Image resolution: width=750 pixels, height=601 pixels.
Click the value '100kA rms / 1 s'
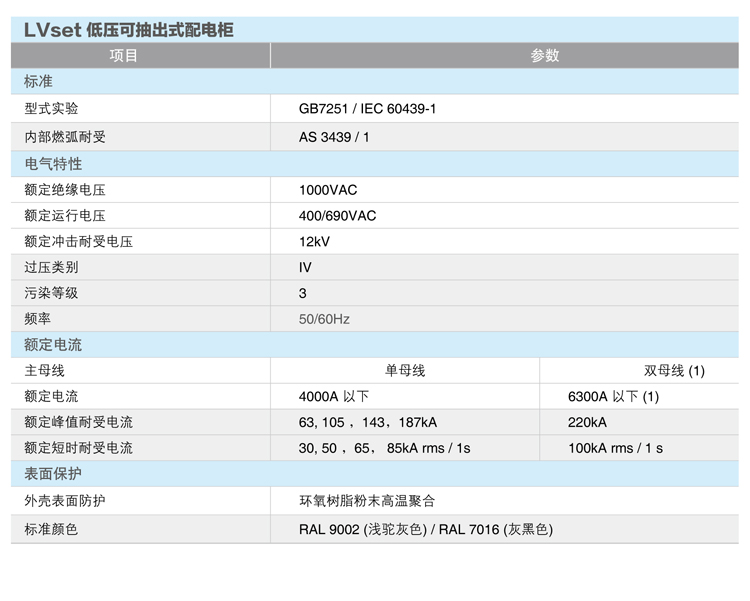point(616,448)
